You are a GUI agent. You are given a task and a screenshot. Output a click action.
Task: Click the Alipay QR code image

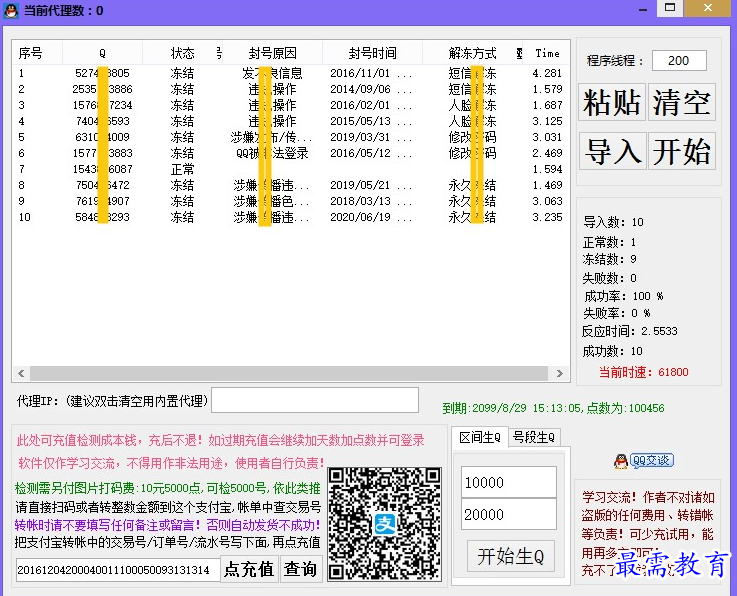pyautogui.click(x=384, y=524)
